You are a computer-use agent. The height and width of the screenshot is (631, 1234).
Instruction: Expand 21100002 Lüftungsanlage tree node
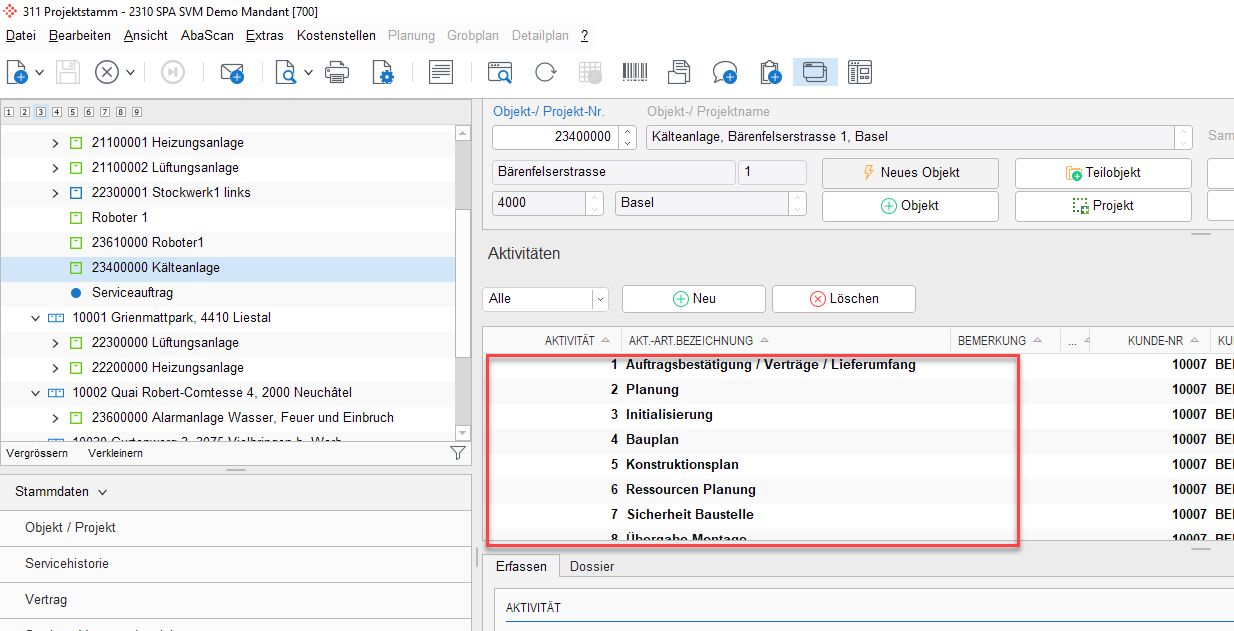(x=55, y=168)
